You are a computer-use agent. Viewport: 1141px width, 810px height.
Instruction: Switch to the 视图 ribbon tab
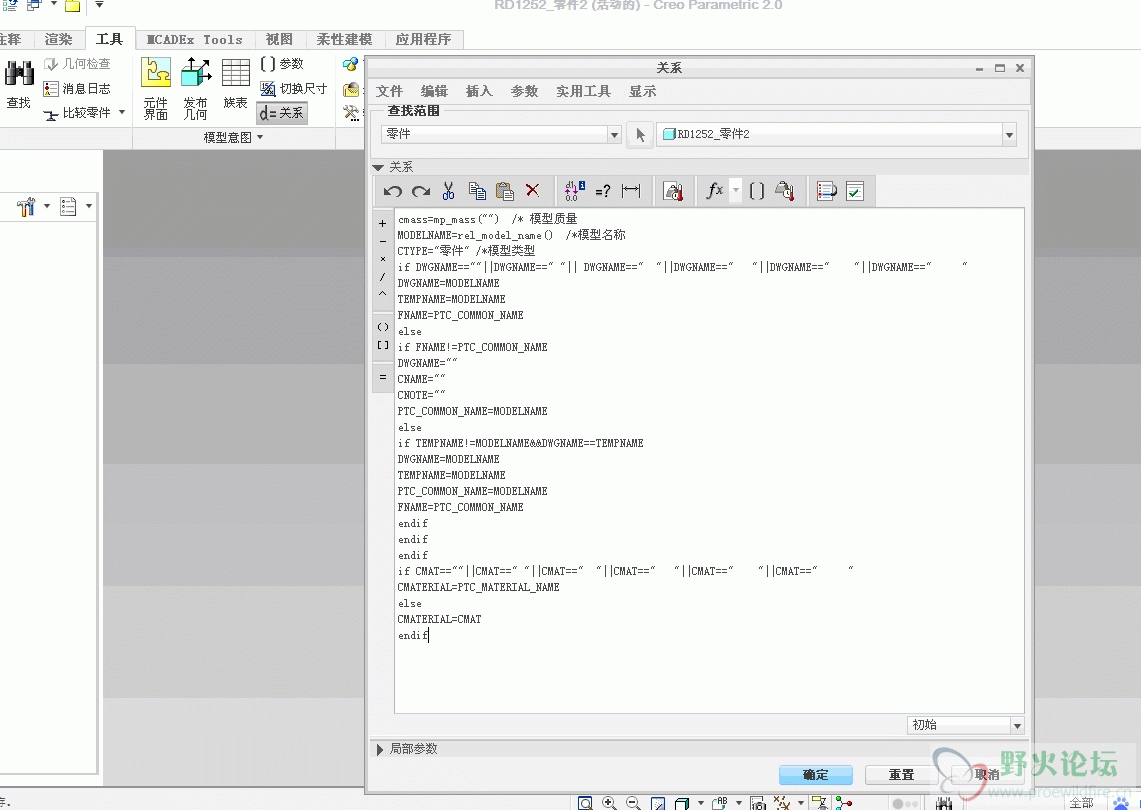tap(279, 39)
